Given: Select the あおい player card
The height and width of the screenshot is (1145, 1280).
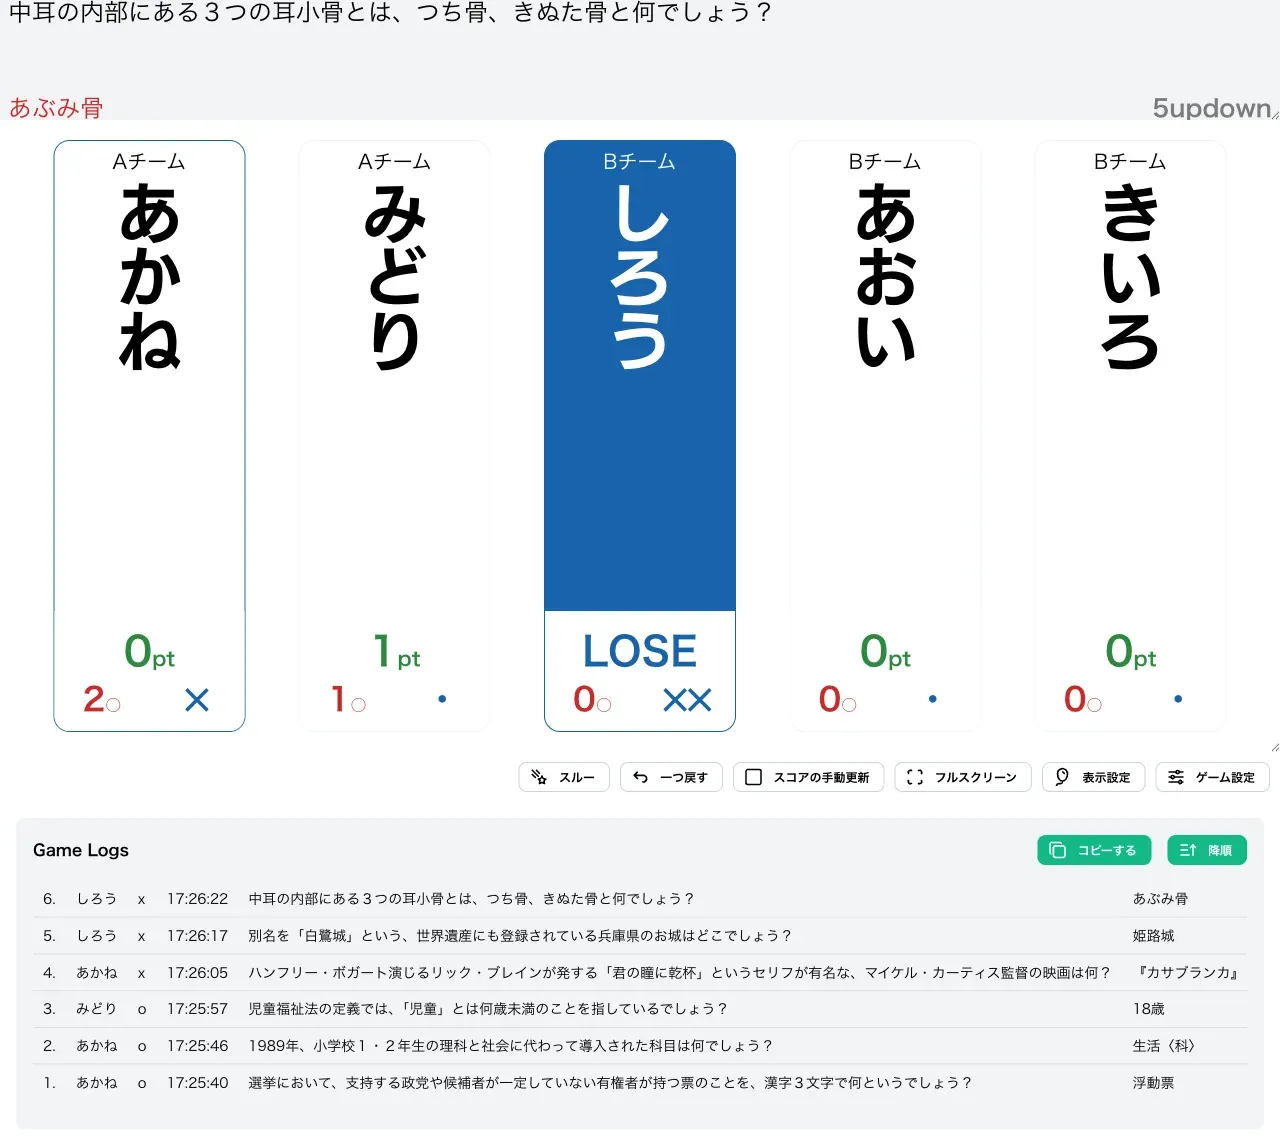Looking at the screenshot, I should (x=885, y=436).
